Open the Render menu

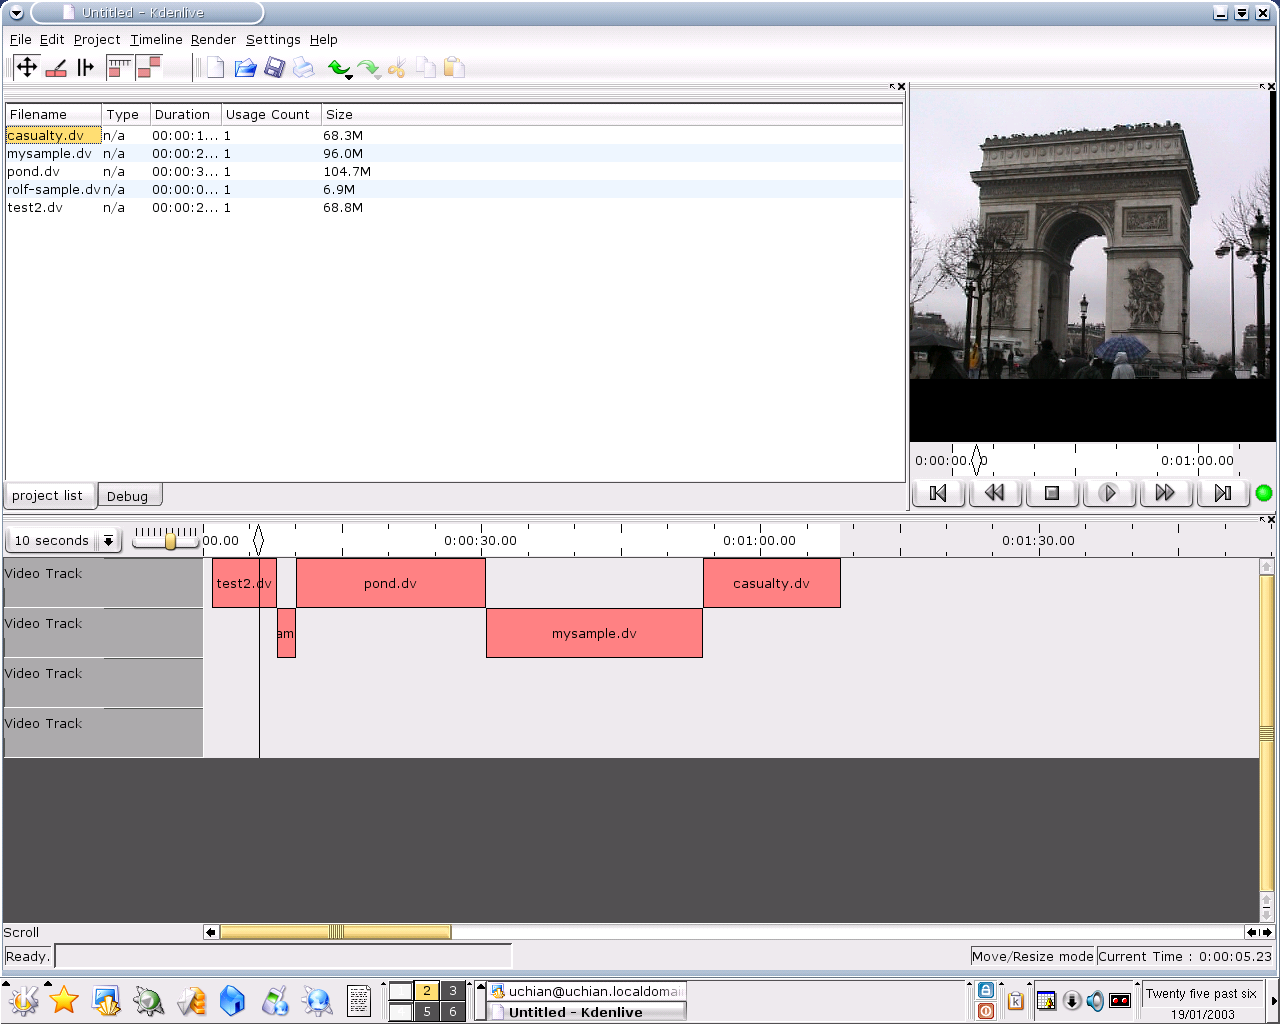coord(213,40)
